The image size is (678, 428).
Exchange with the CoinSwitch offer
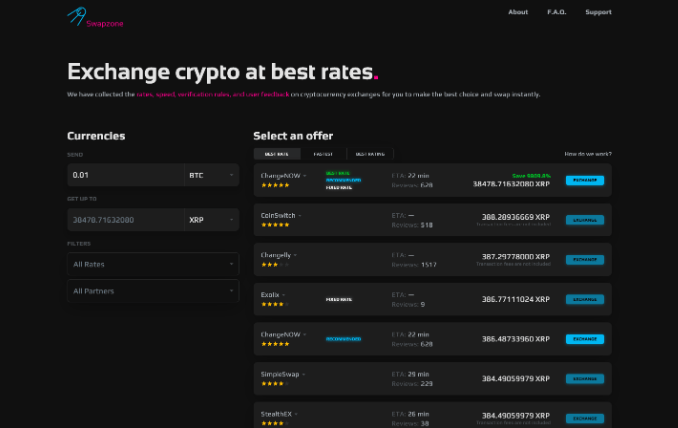[x=585, y=220]
